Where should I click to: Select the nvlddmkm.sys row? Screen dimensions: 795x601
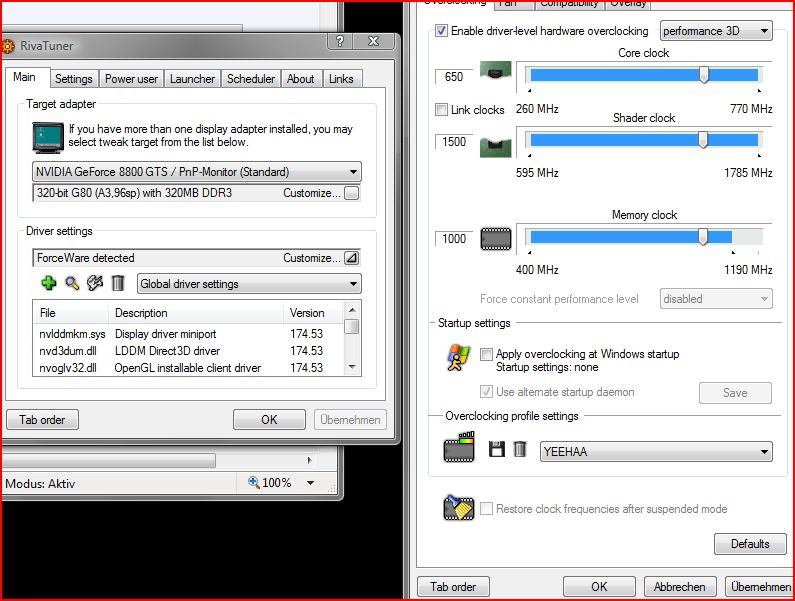188,334
